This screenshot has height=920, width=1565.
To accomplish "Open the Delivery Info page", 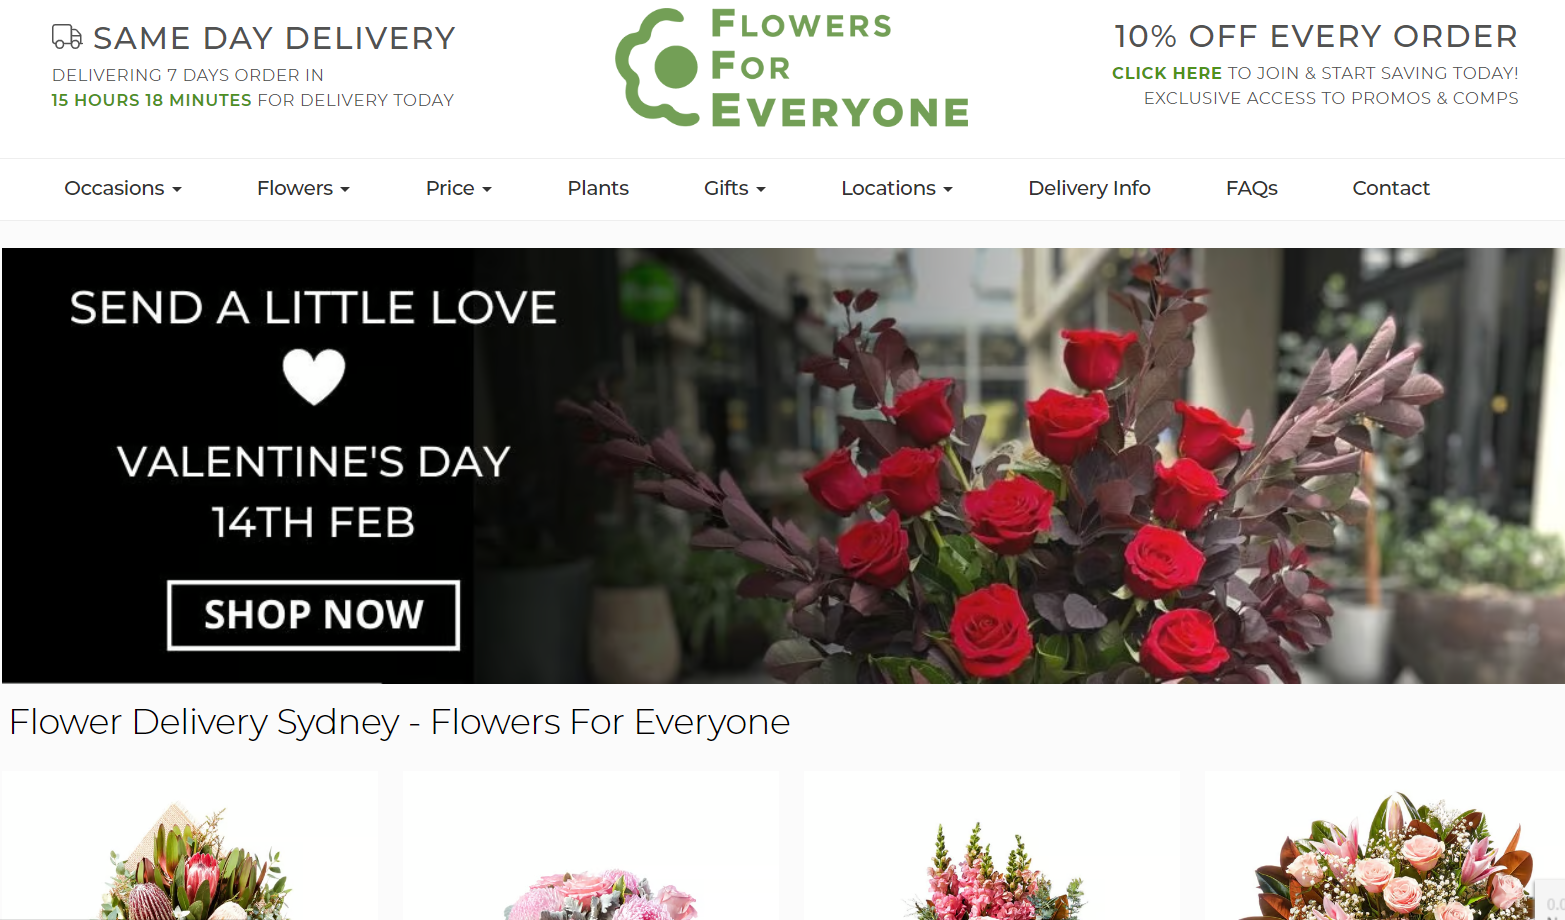I will tap(1089, 188).
